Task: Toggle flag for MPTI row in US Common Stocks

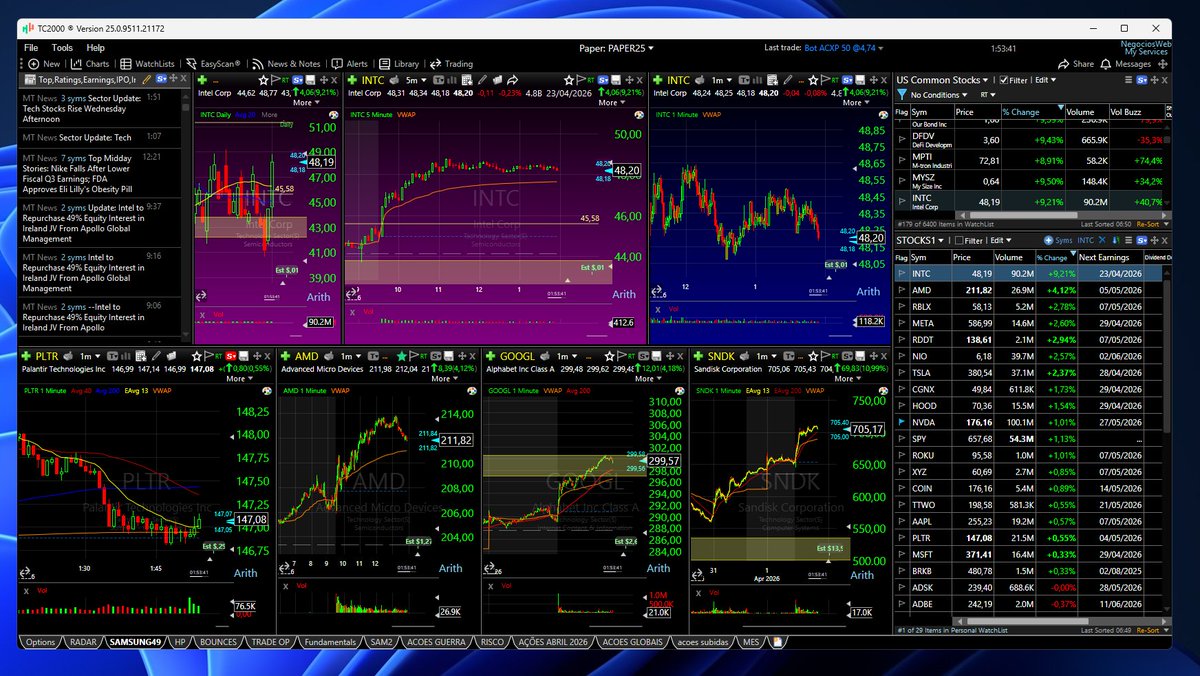Action: [903, 160]
